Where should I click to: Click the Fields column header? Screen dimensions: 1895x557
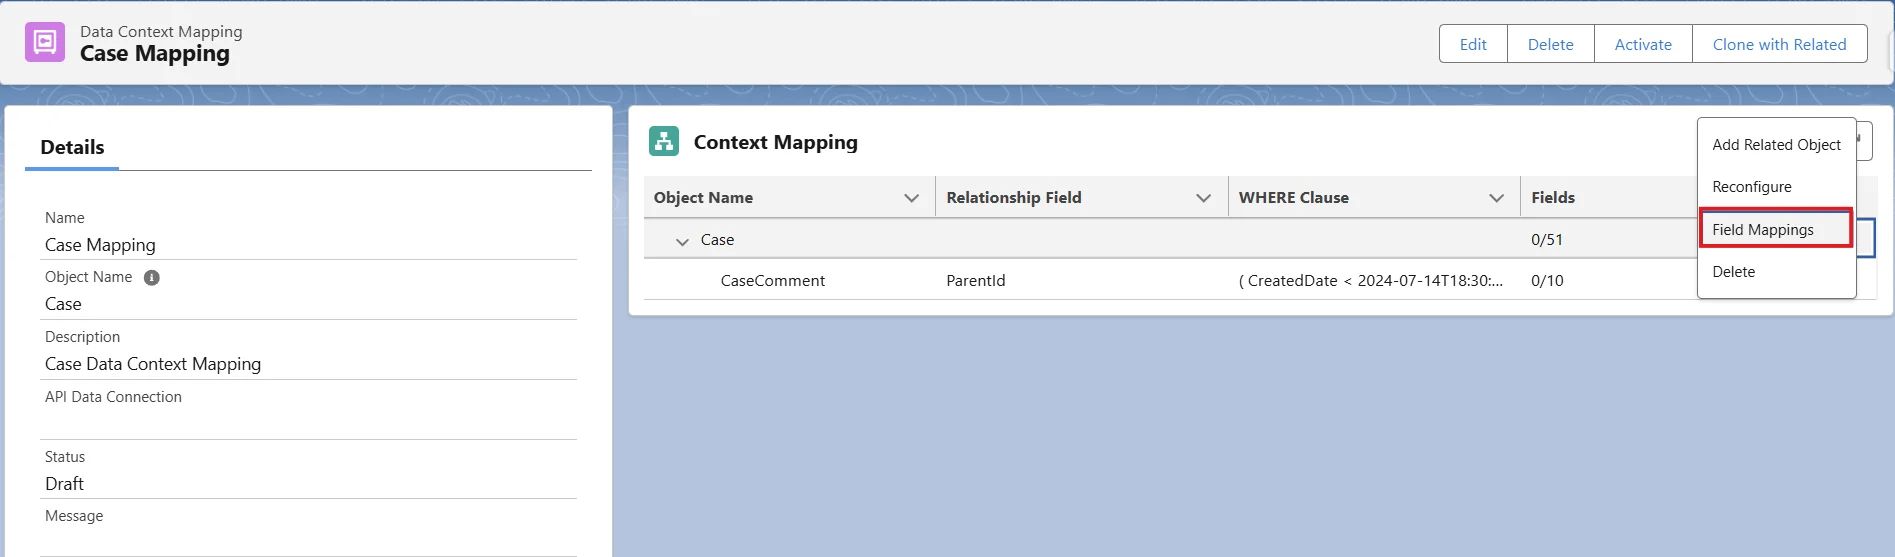tap(1552, 198)
